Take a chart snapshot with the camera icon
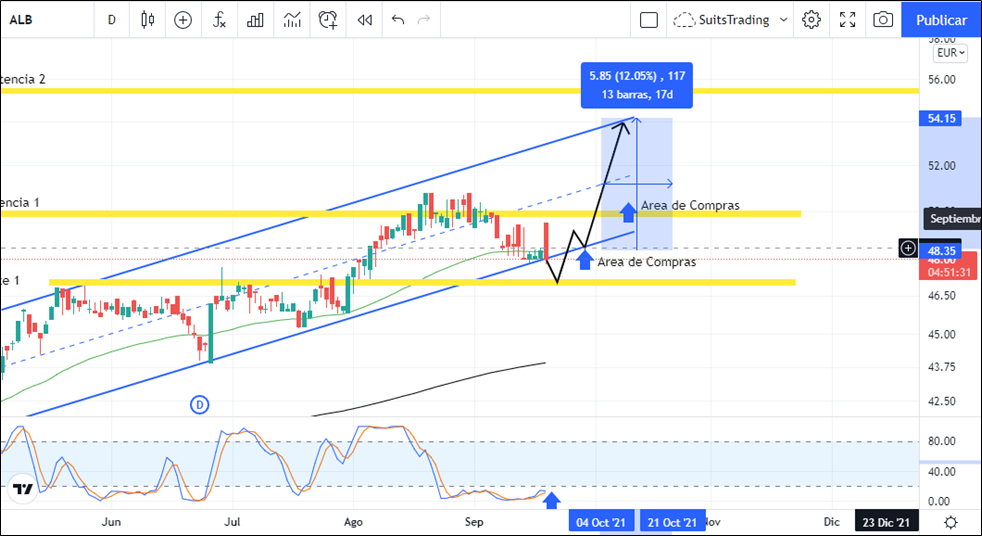 (883, 19)
